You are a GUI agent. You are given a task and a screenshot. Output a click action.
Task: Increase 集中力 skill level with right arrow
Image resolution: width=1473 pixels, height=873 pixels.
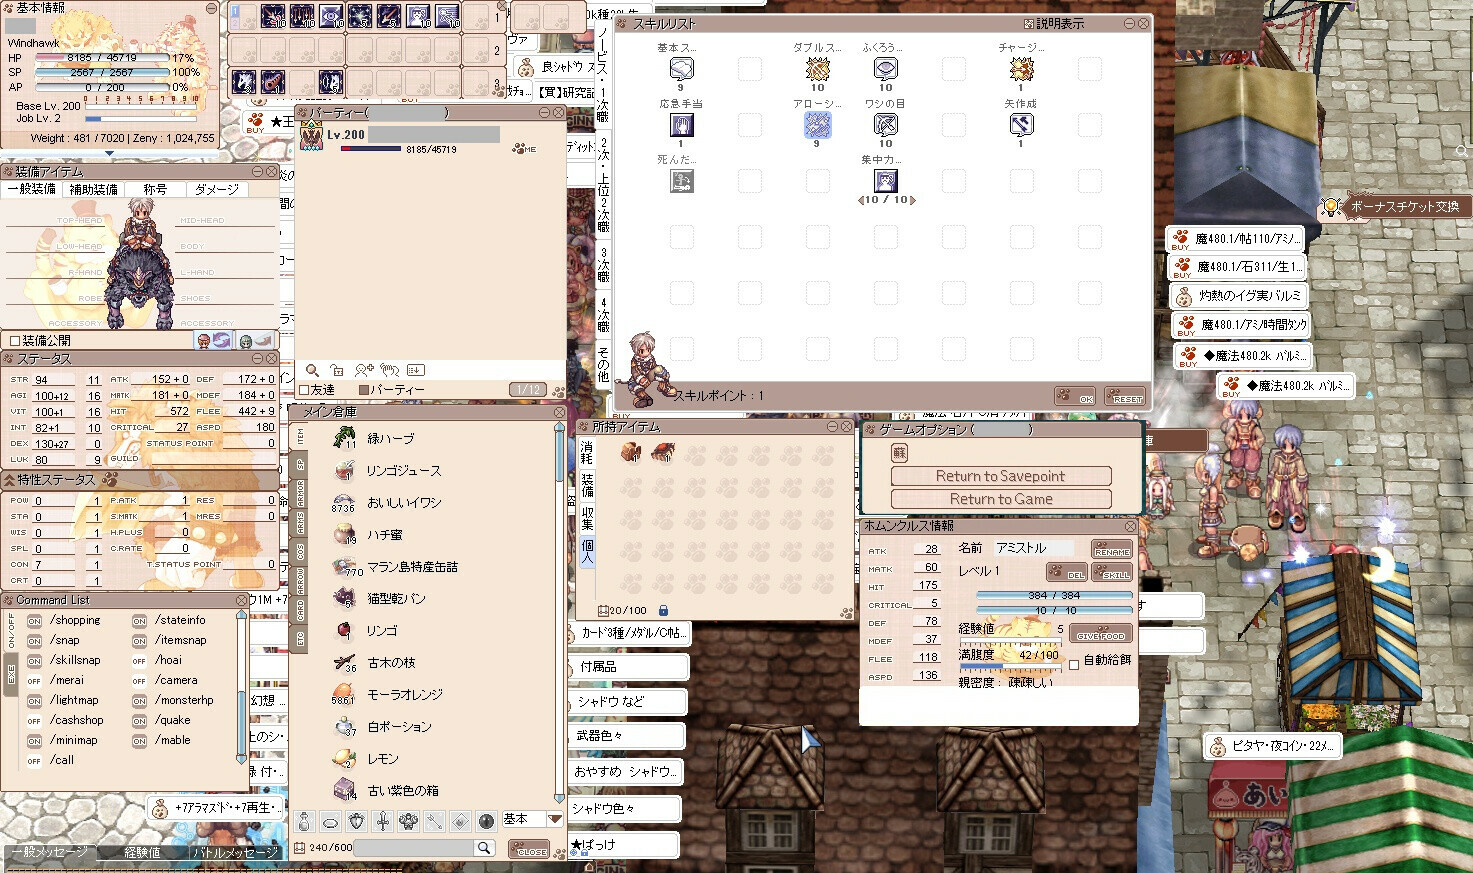point(911,200)
